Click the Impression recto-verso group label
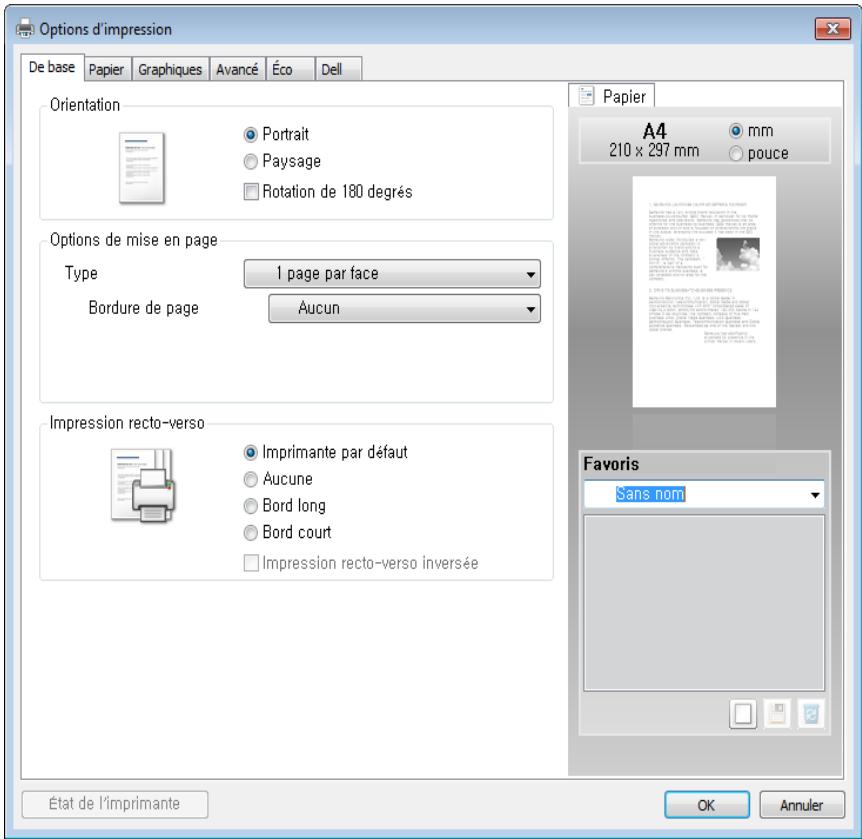The image size is (862, 839). [x=127, y=422]
